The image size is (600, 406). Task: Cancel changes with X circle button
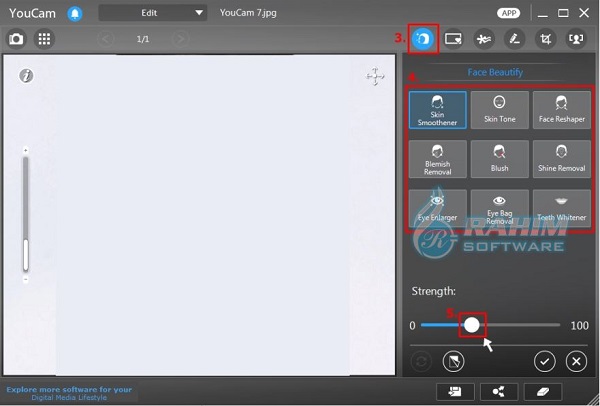coord(576,361)
